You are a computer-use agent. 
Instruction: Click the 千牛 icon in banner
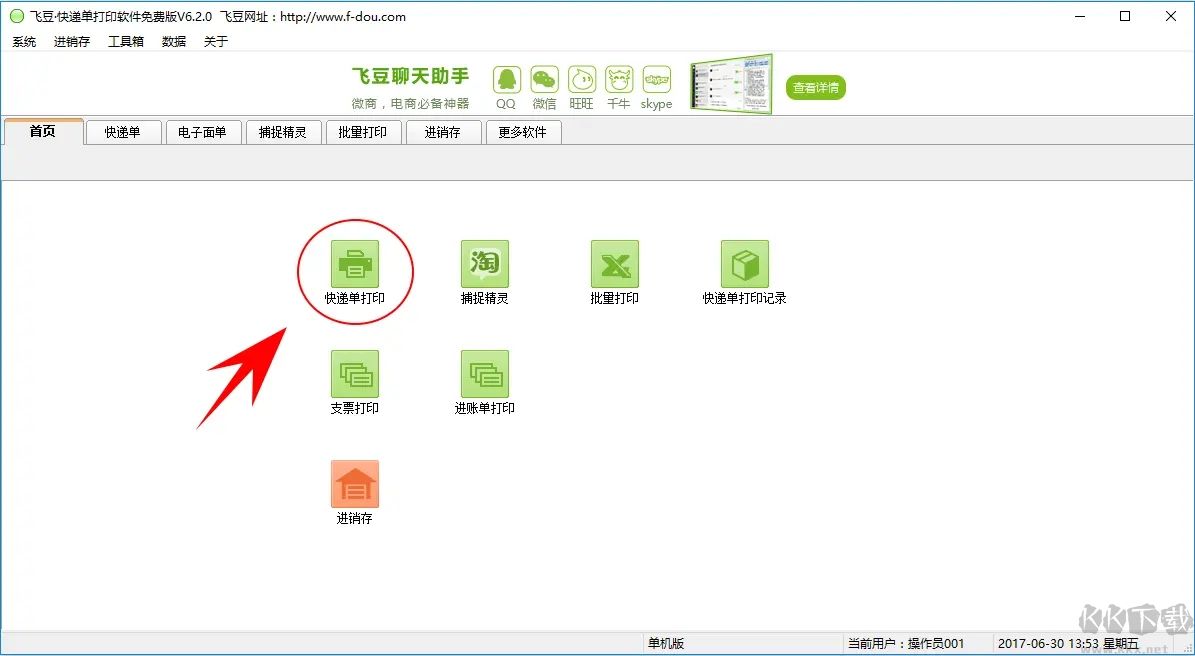[619, 79]
